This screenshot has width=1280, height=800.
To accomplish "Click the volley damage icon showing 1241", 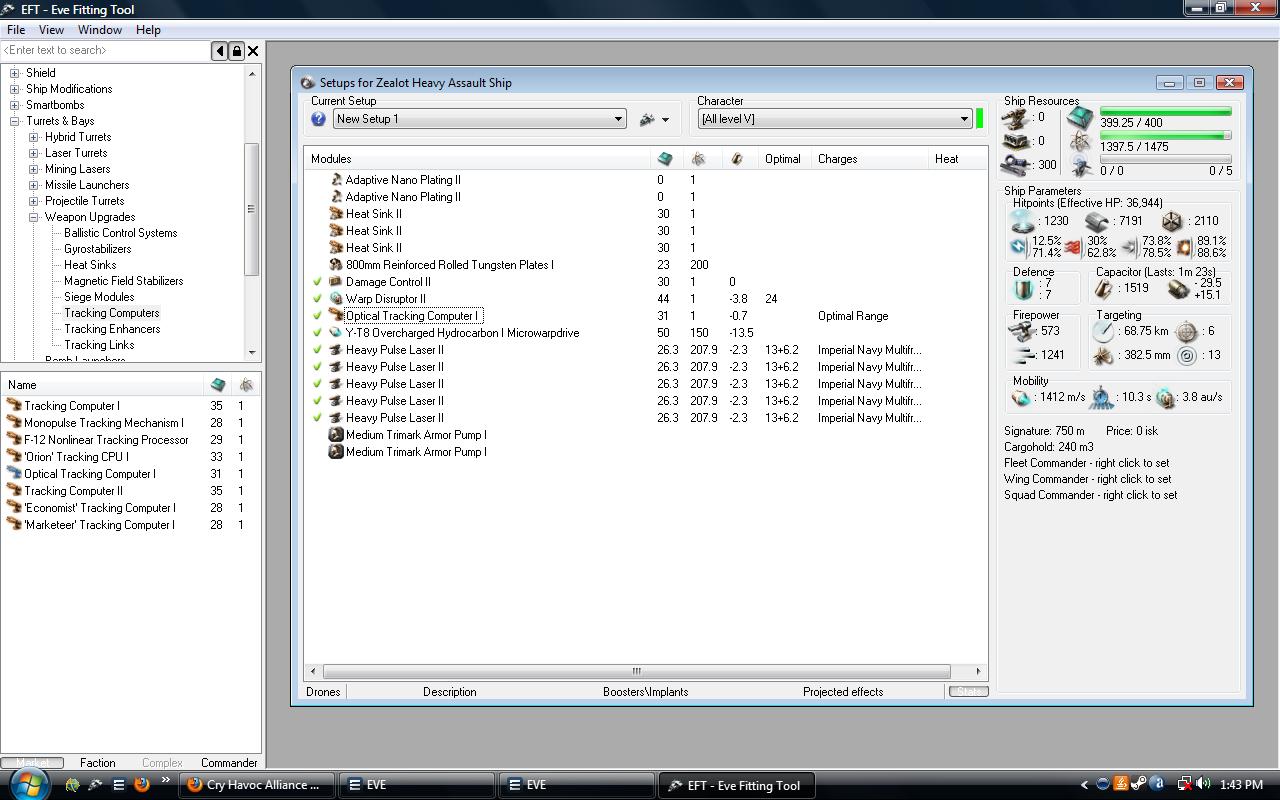I will click(1022, 355).
